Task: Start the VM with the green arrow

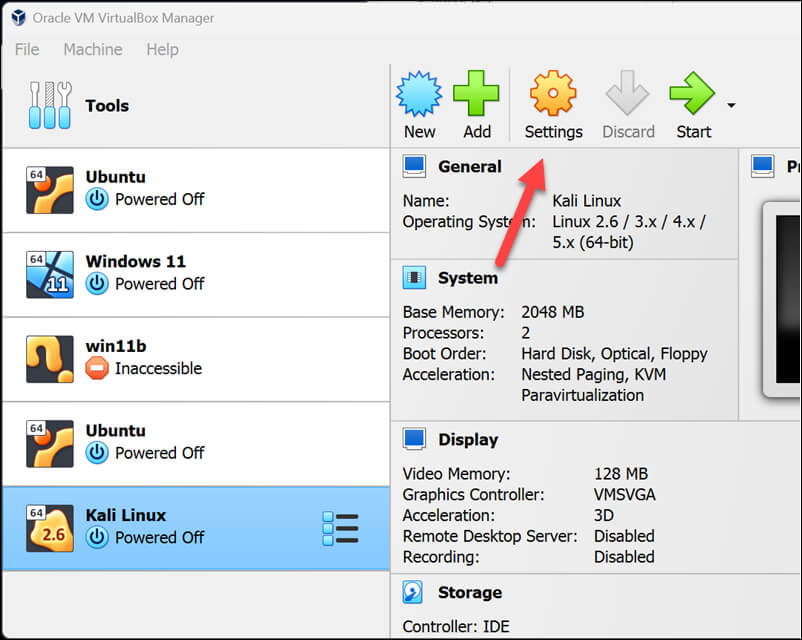Action: pyautogui.click(x=692, y=95)
